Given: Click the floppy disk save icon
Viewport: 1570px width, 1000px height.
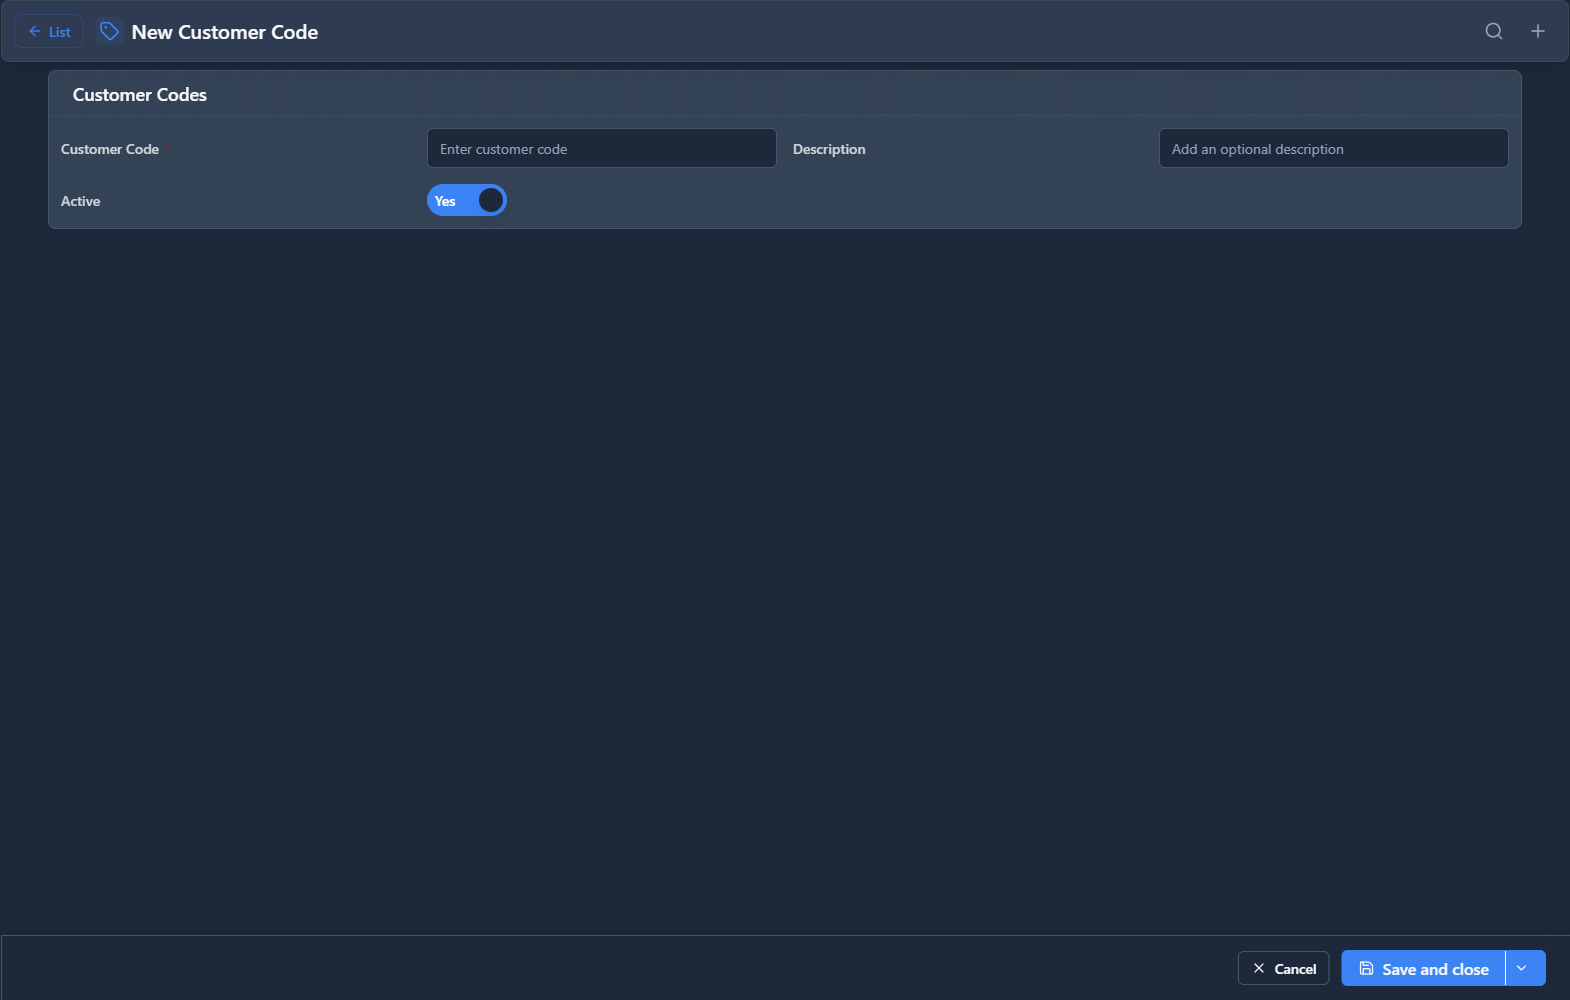Looking at the screenshot, I should (x=1366, y=968).
